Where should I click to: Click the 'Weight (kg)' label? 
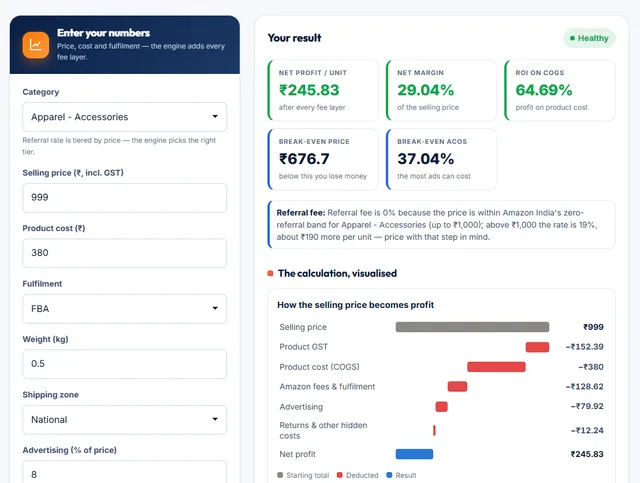coord(45,339)
